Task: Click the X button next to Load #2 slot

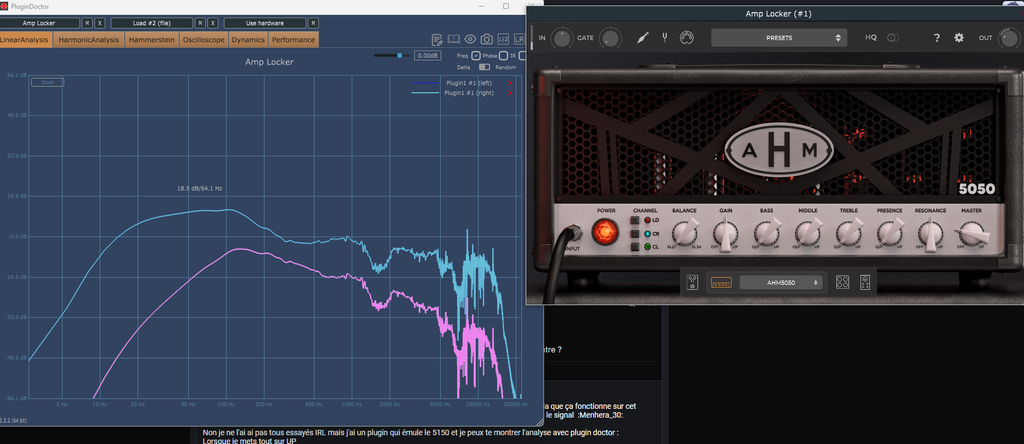Action: (x=212, y=23)
